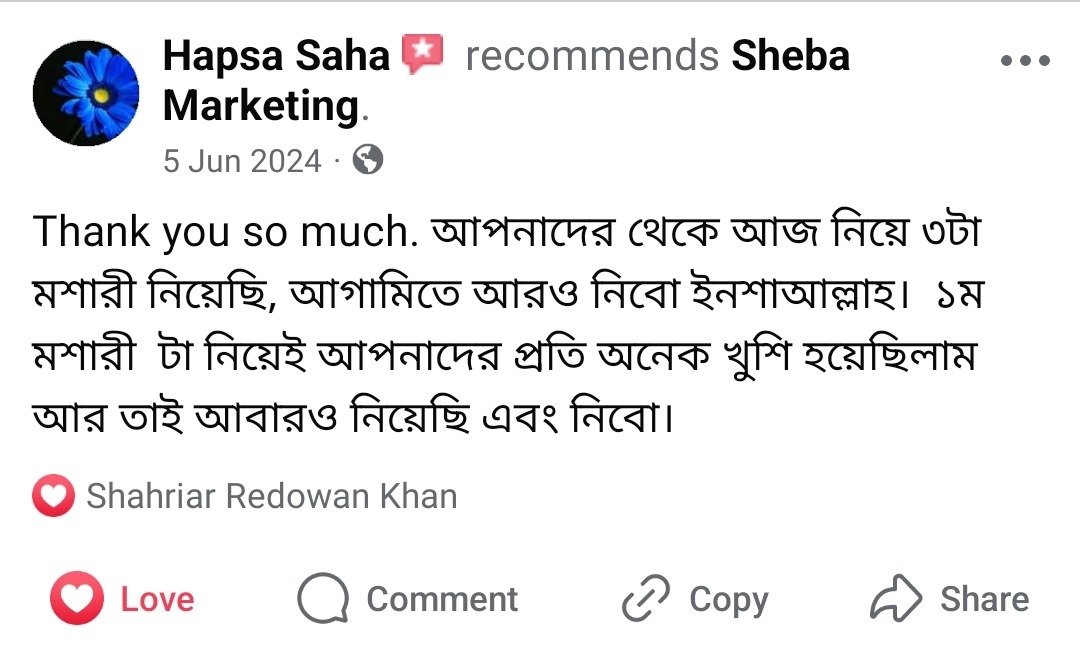The height and width of the screenshot is (660, 1080).
Task: View reactions from Shahriar Redowan Khan
Action: [271, 496]
